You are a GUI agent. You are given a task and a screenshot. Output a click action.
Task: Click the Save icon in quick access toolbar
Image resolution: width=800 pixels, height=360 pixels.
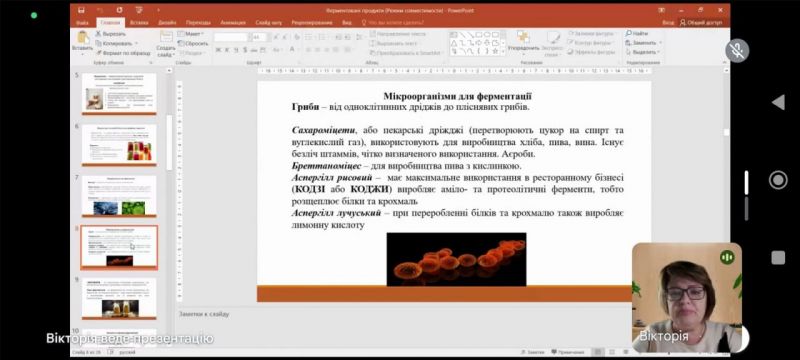coord(81,10)
